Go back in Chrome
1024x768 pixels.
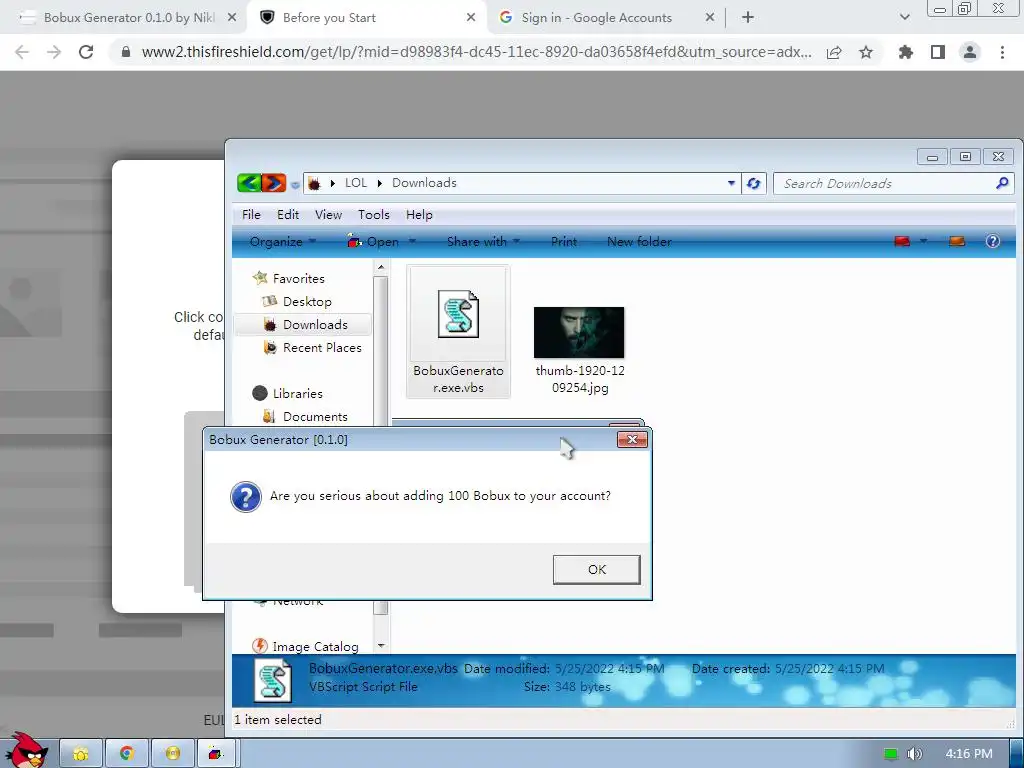pyautogui.click(x=22, y=52)
